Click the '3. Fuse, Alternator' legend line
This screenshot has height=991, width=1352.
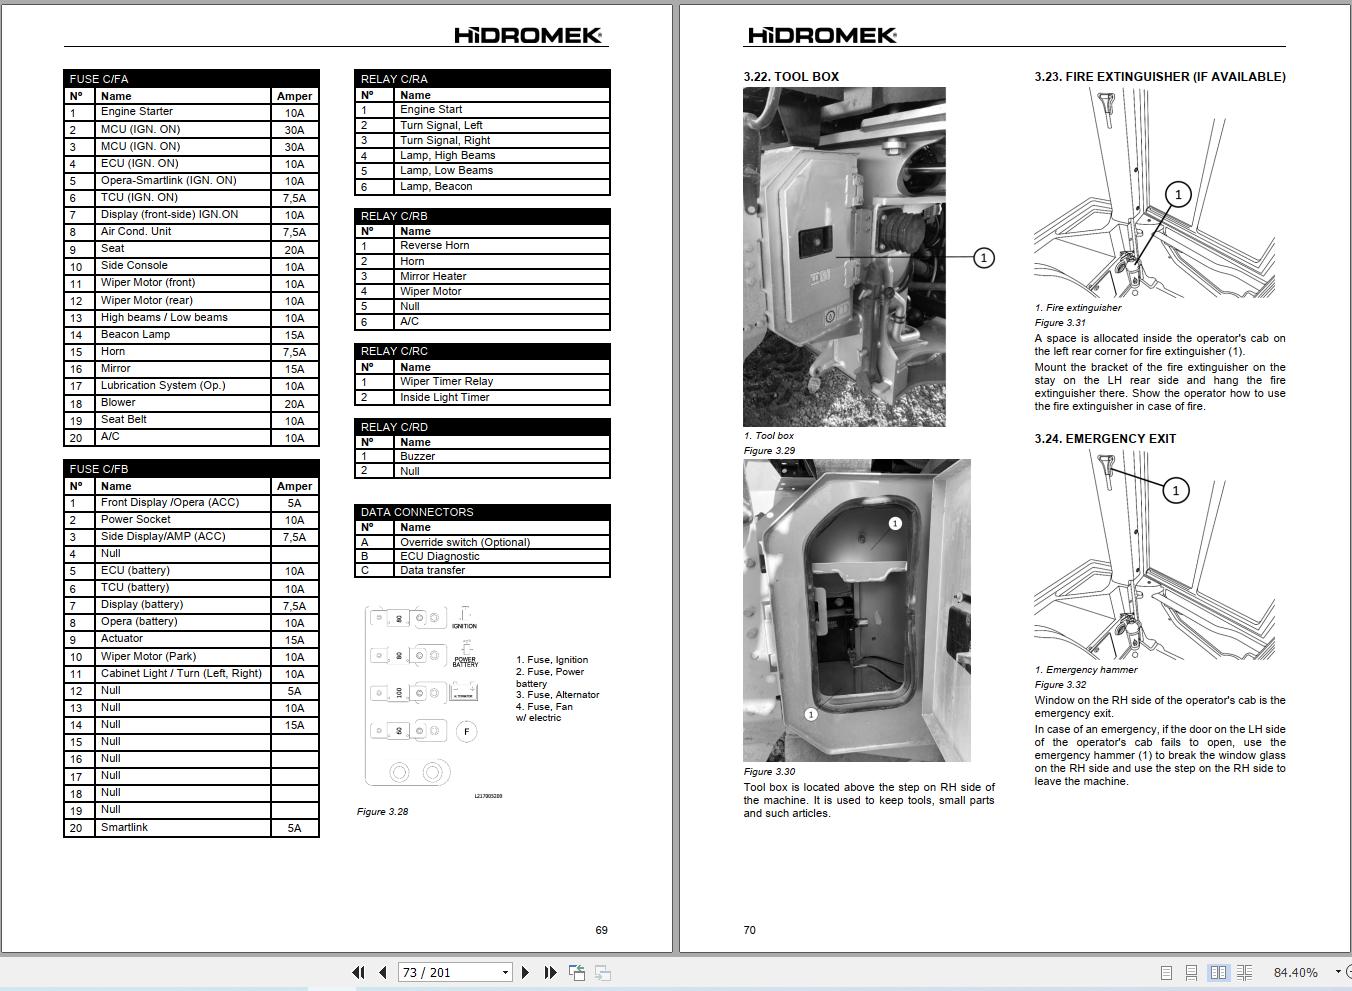click(558, 694)
